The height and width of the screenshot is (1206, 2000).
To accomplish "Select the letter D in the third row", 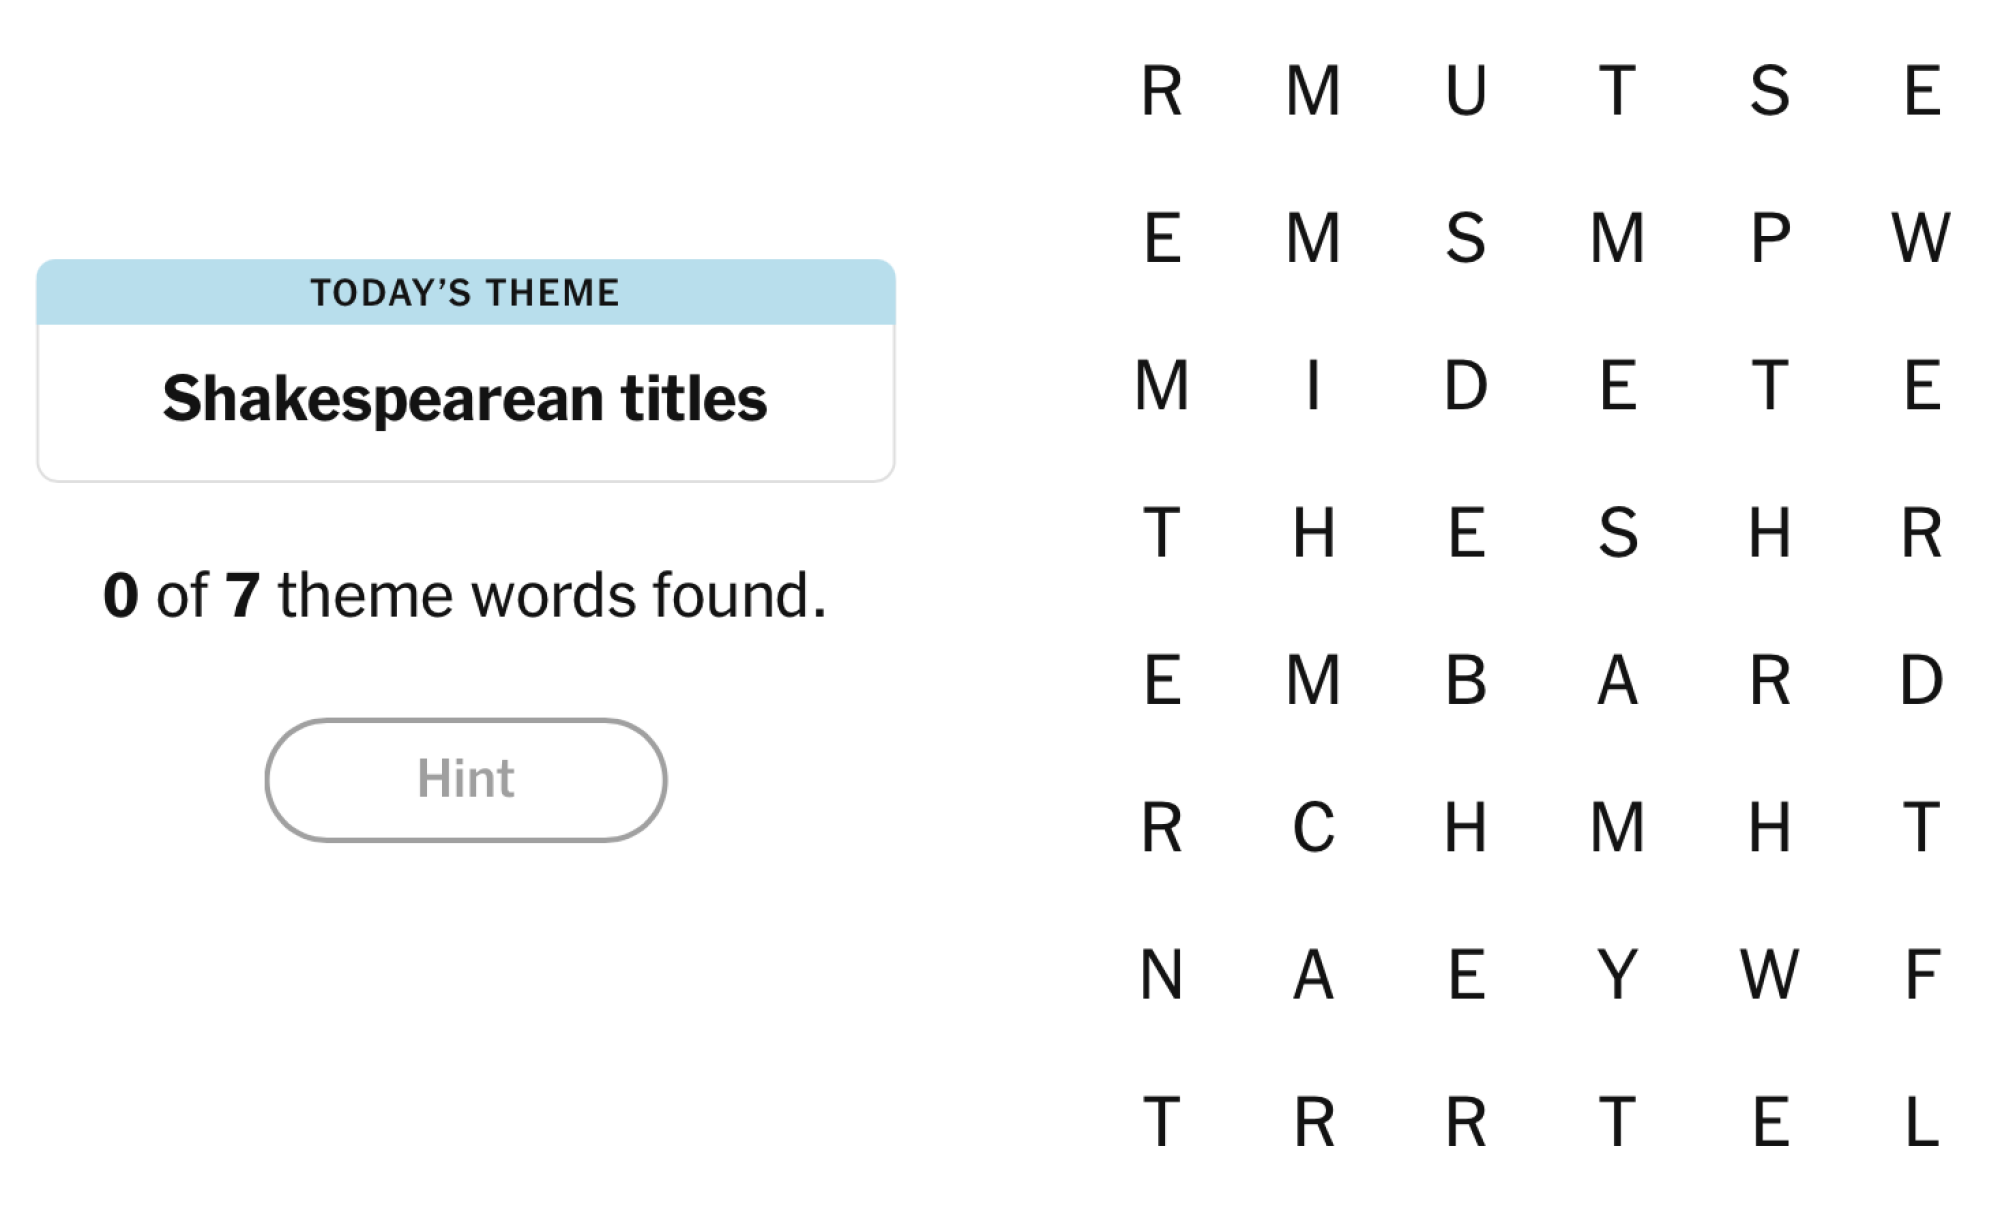I will 1467,387.
